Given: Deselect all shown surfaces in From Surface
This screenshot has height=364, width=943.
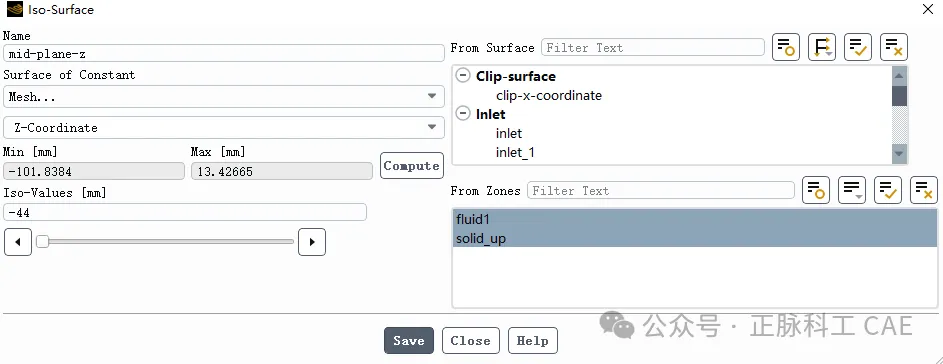Looking at the screenshot, I should [894, 47].
